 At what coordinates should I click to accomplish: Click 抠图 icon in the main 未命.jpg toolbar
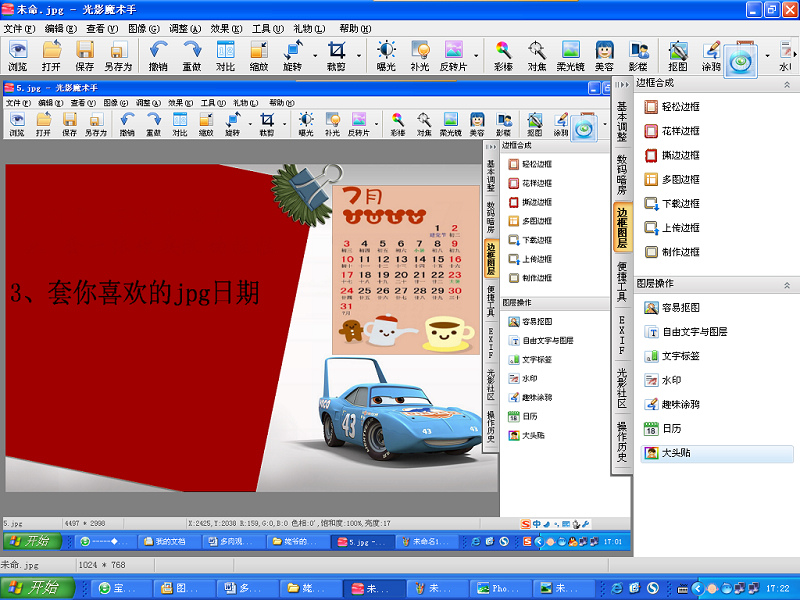pos(678,56)
